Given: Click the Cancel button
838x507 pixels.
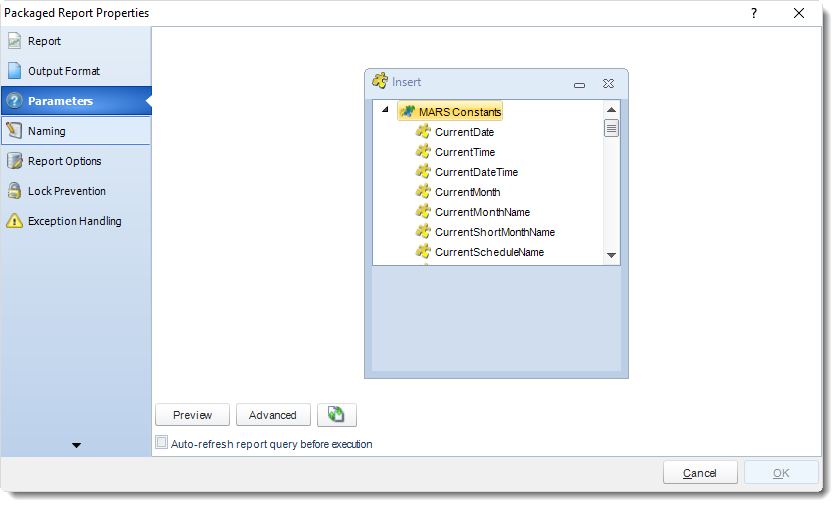Looking at the screenshot, I should [x=700, y=473].
